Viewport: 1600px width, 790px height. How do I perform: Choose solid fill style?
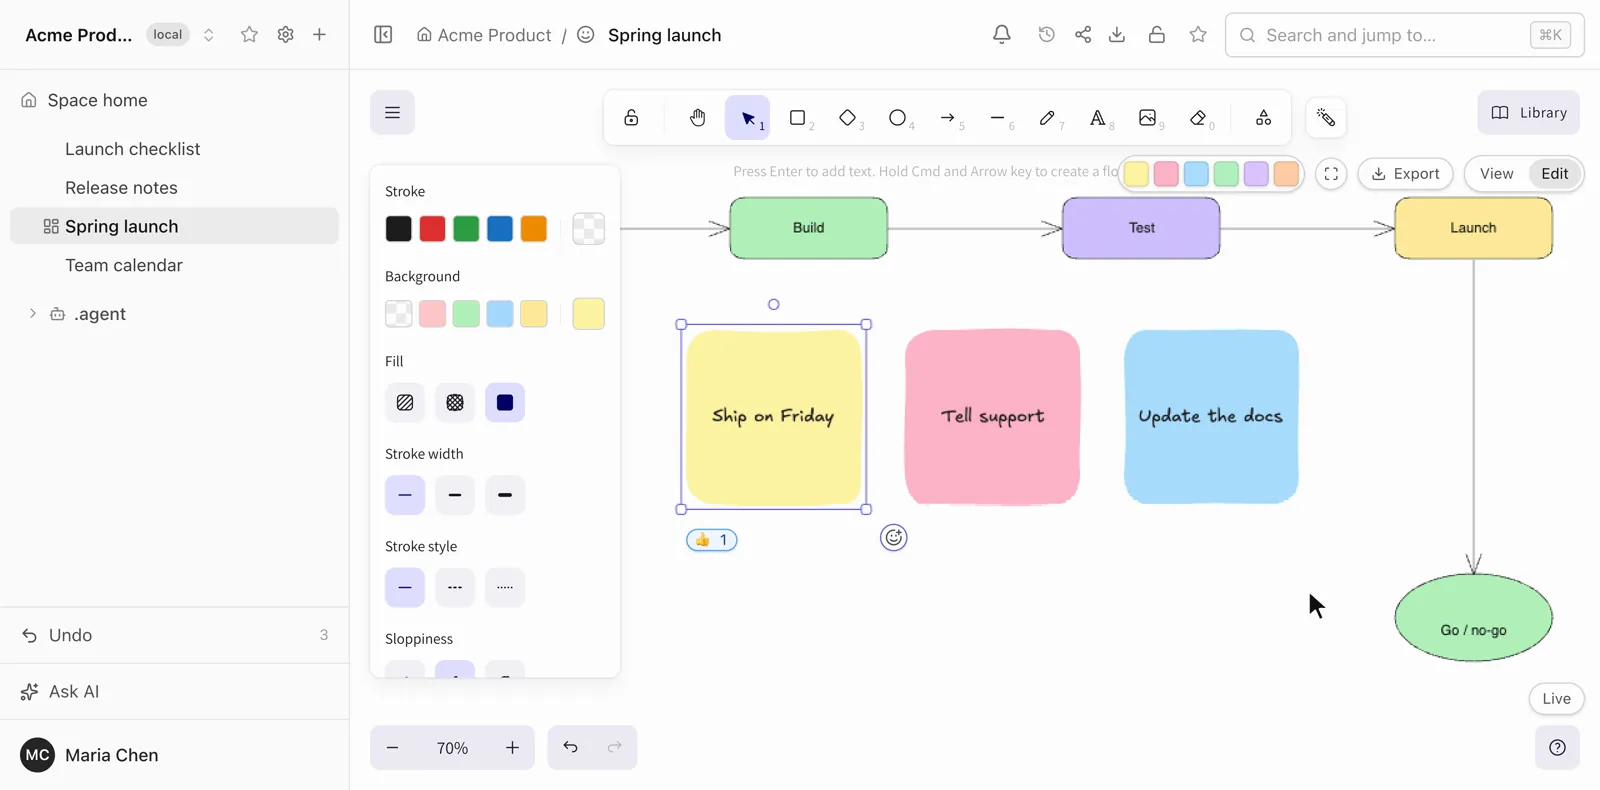pos(505,402)
